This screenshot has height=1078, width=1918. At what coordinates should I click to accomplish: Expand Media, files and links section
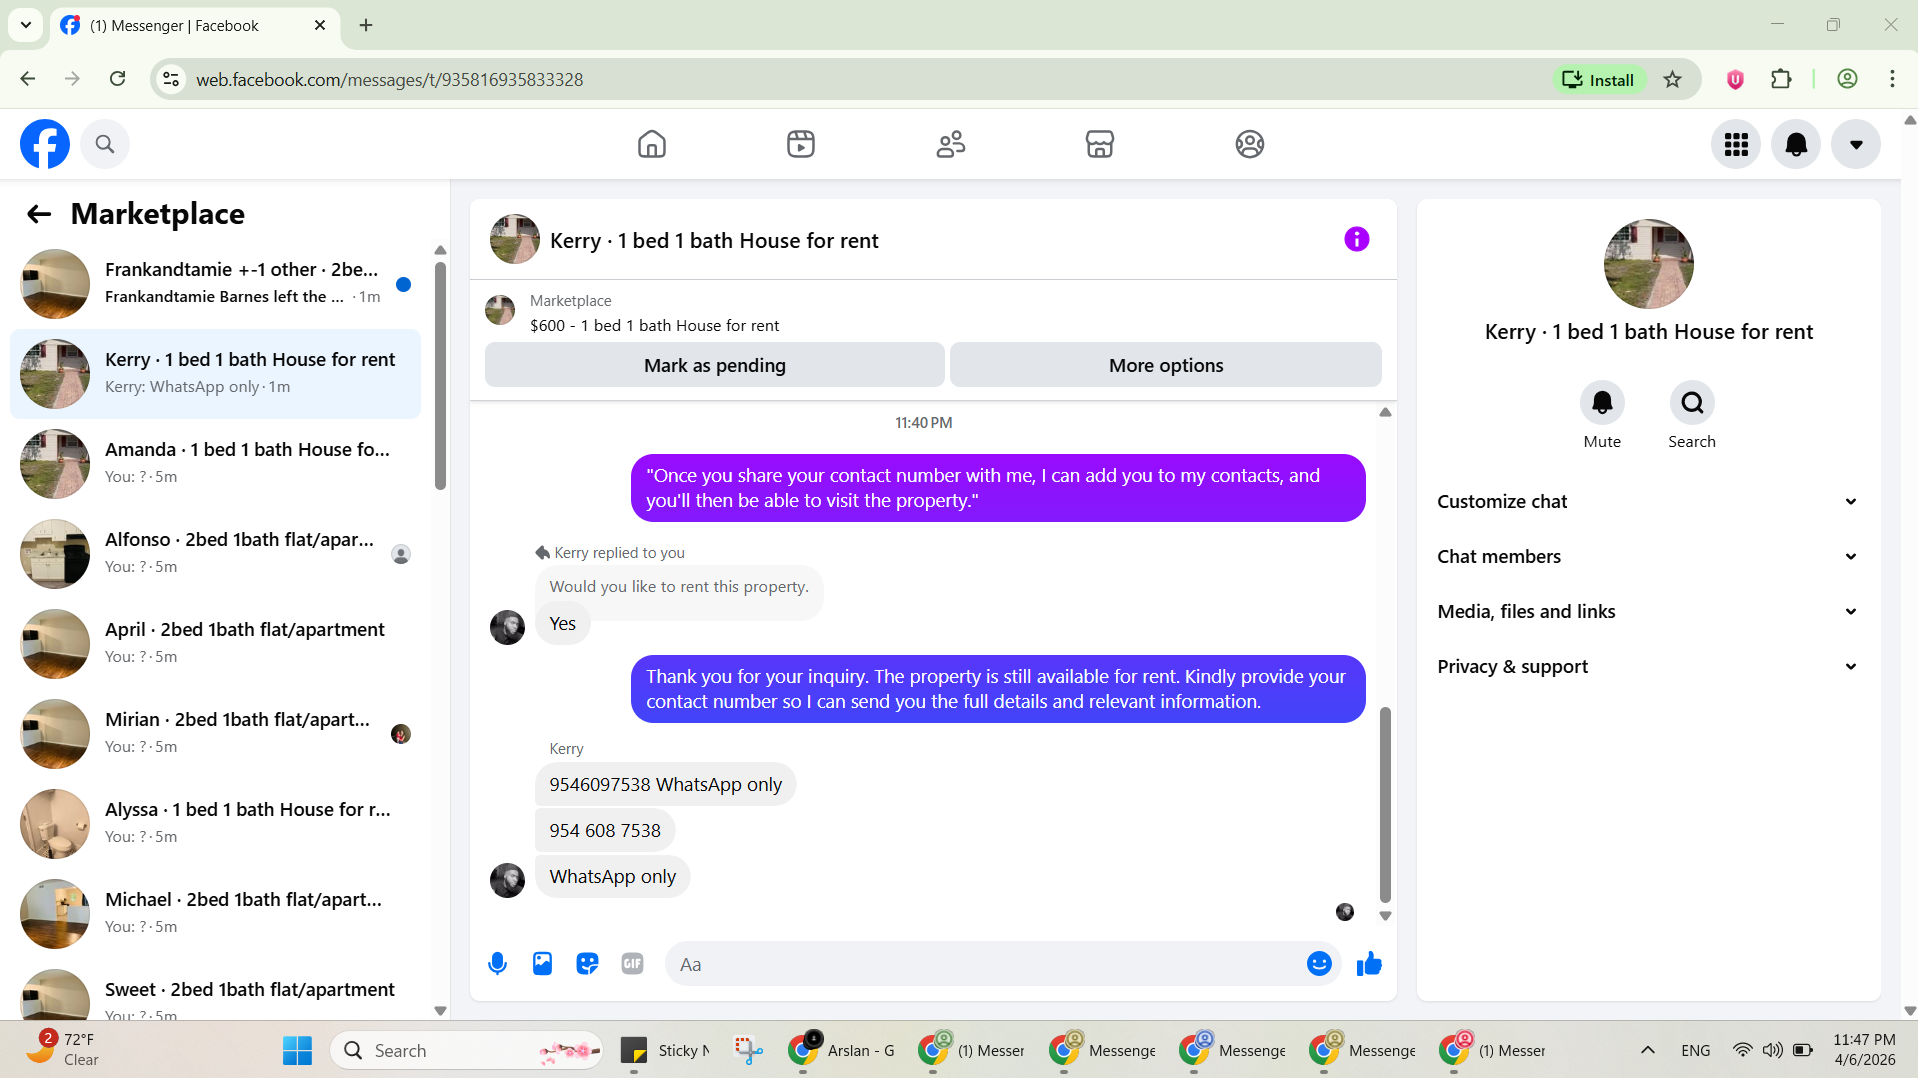[x=1648, y=612]
